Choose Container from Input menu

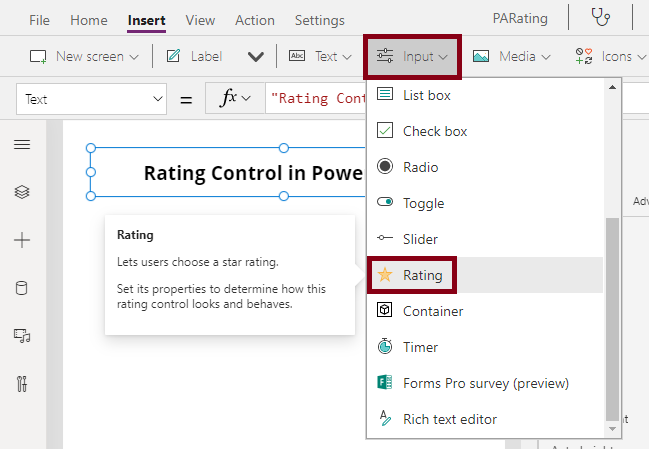tap(485, 311)
